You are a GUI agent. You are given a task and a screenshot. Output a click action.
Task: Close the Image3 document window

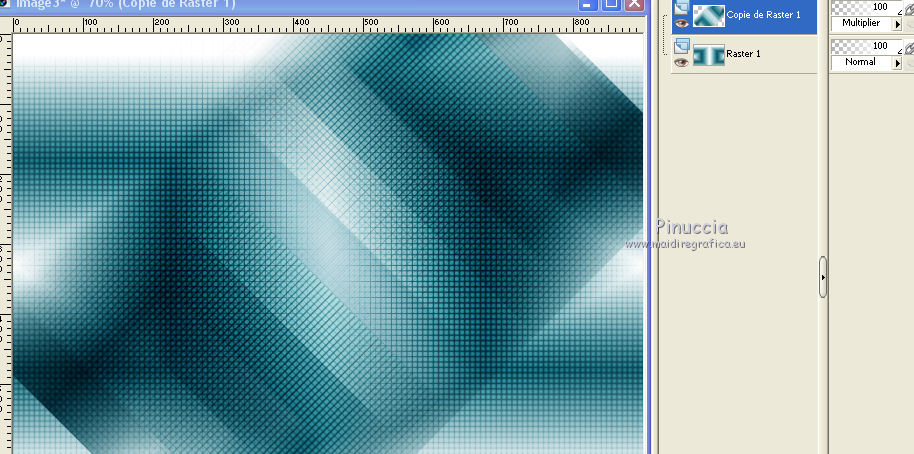[634, 4]
